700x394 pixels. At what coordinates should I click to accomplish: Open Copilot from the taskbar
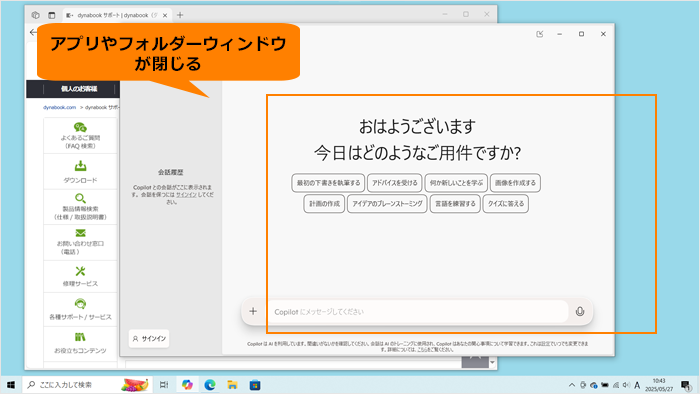[187, 385]
